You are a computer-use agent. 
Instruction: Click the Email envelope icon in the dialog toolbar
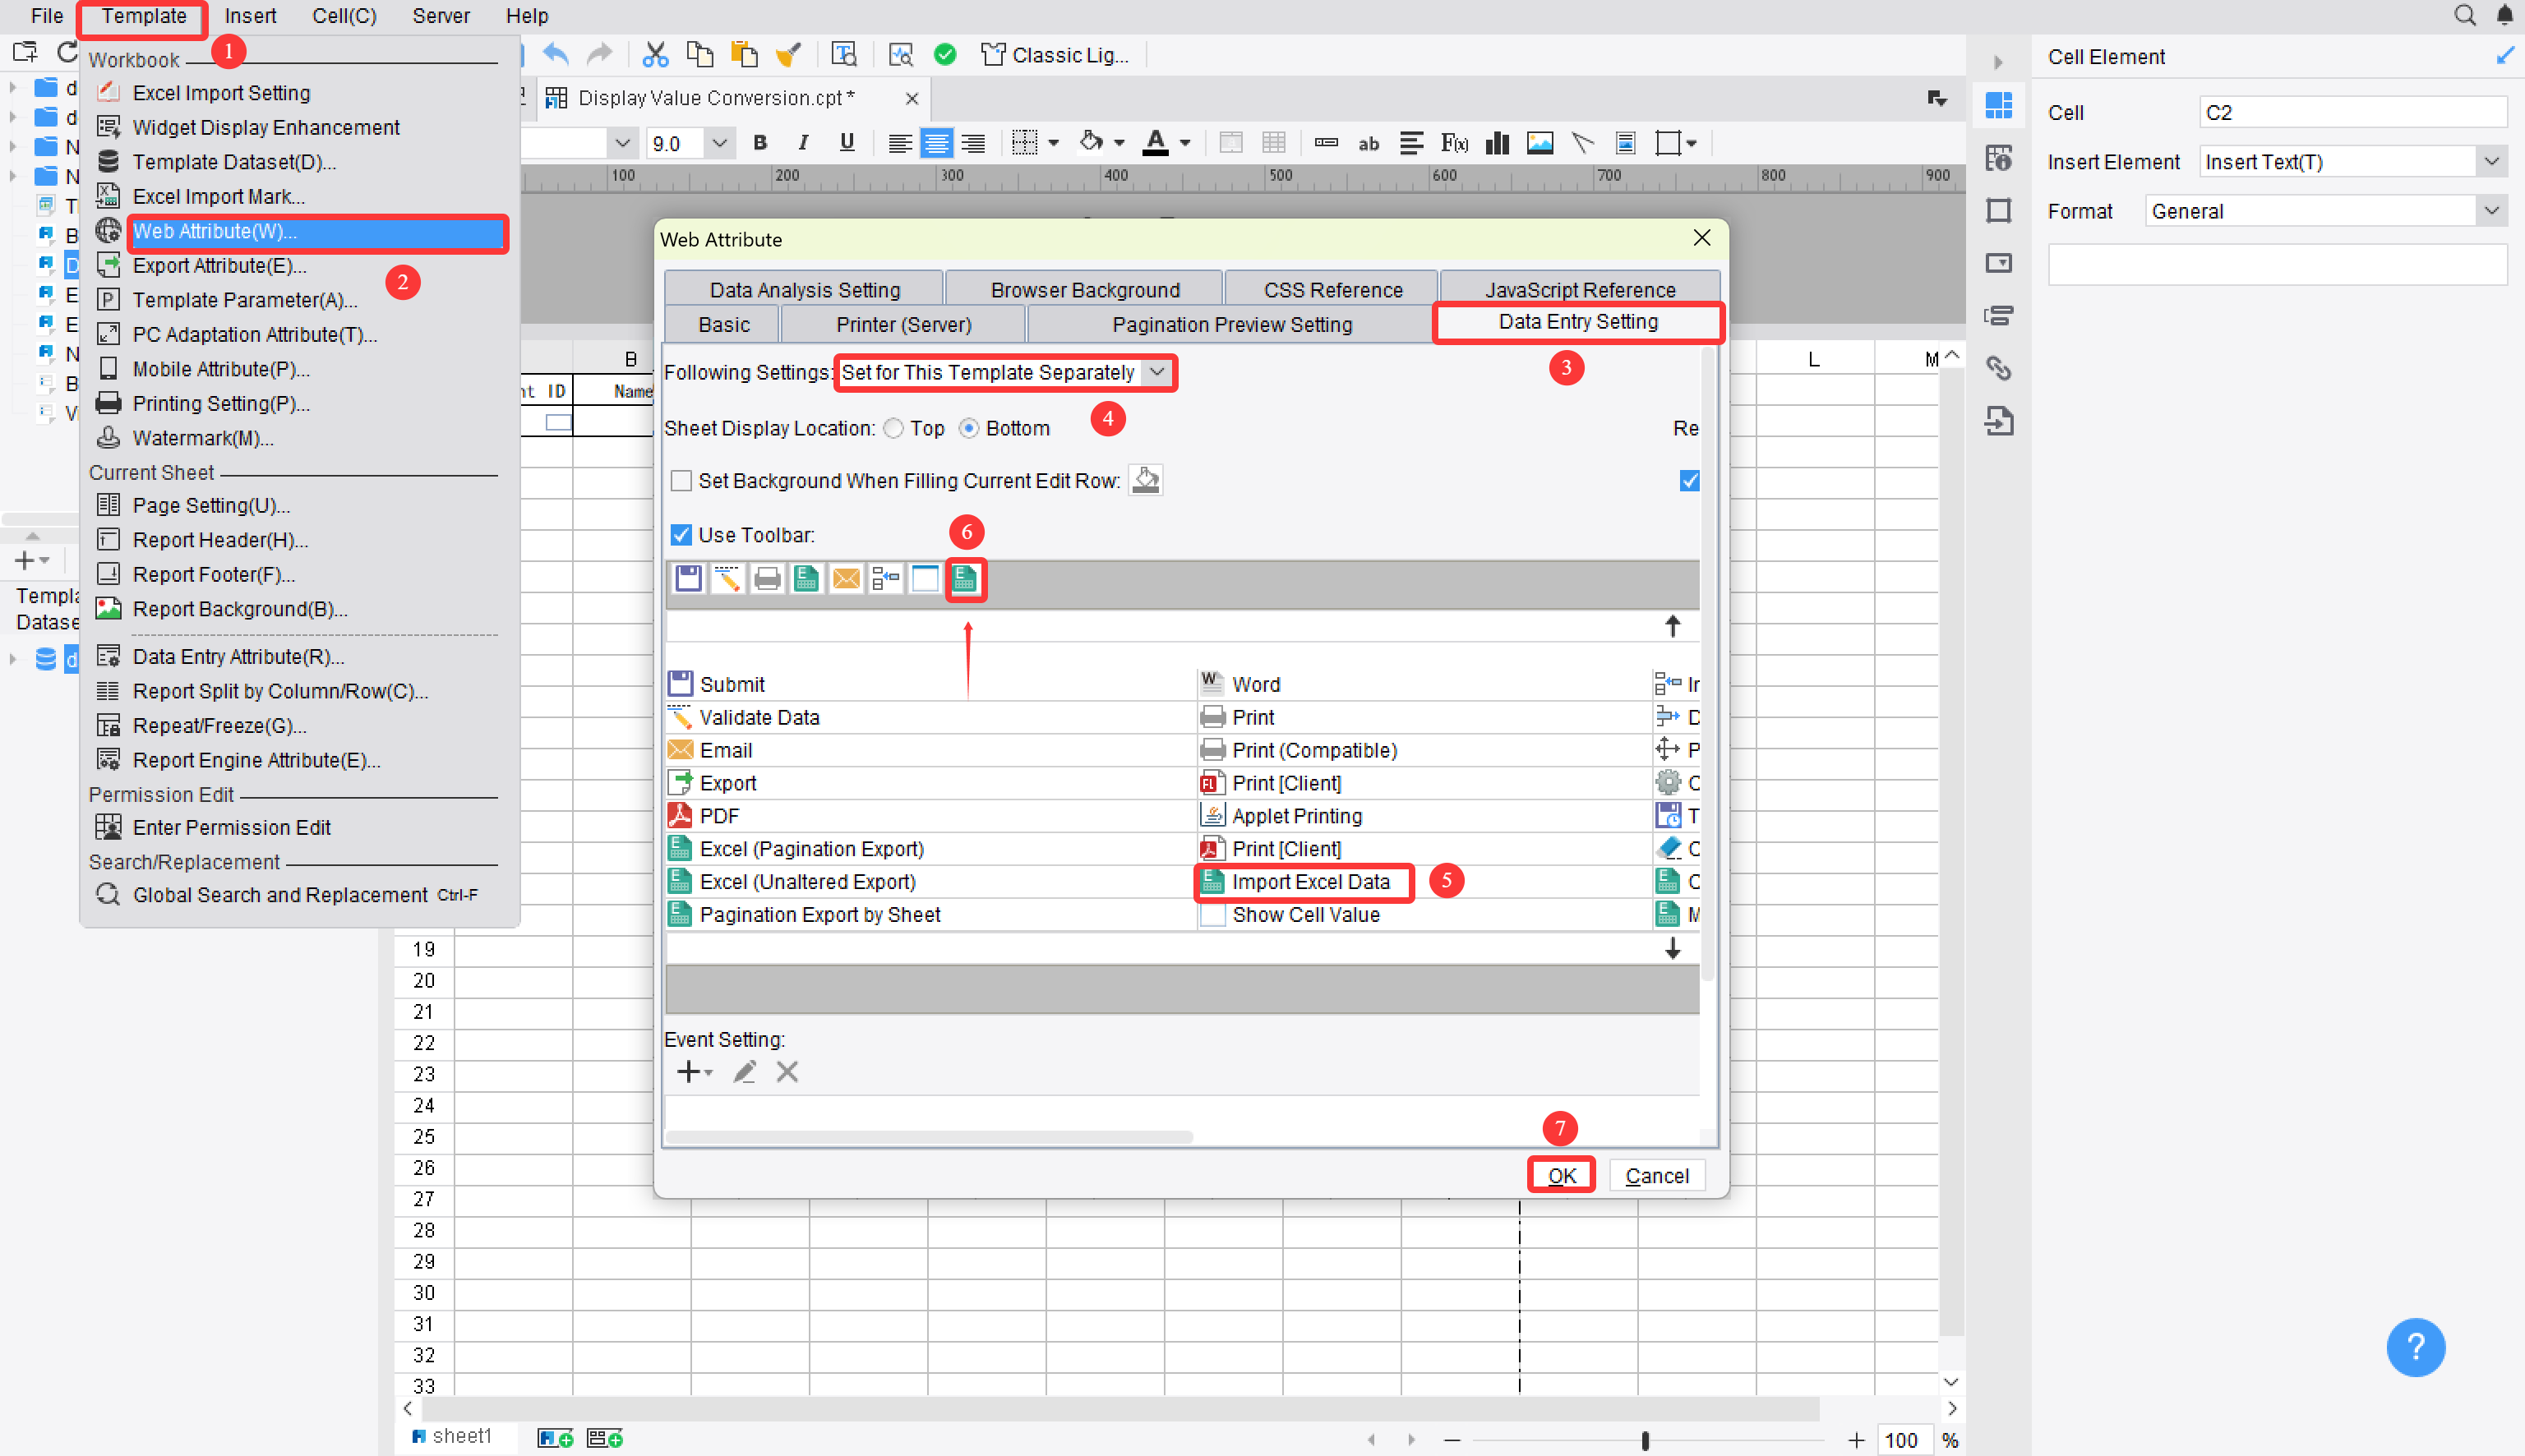846,579
